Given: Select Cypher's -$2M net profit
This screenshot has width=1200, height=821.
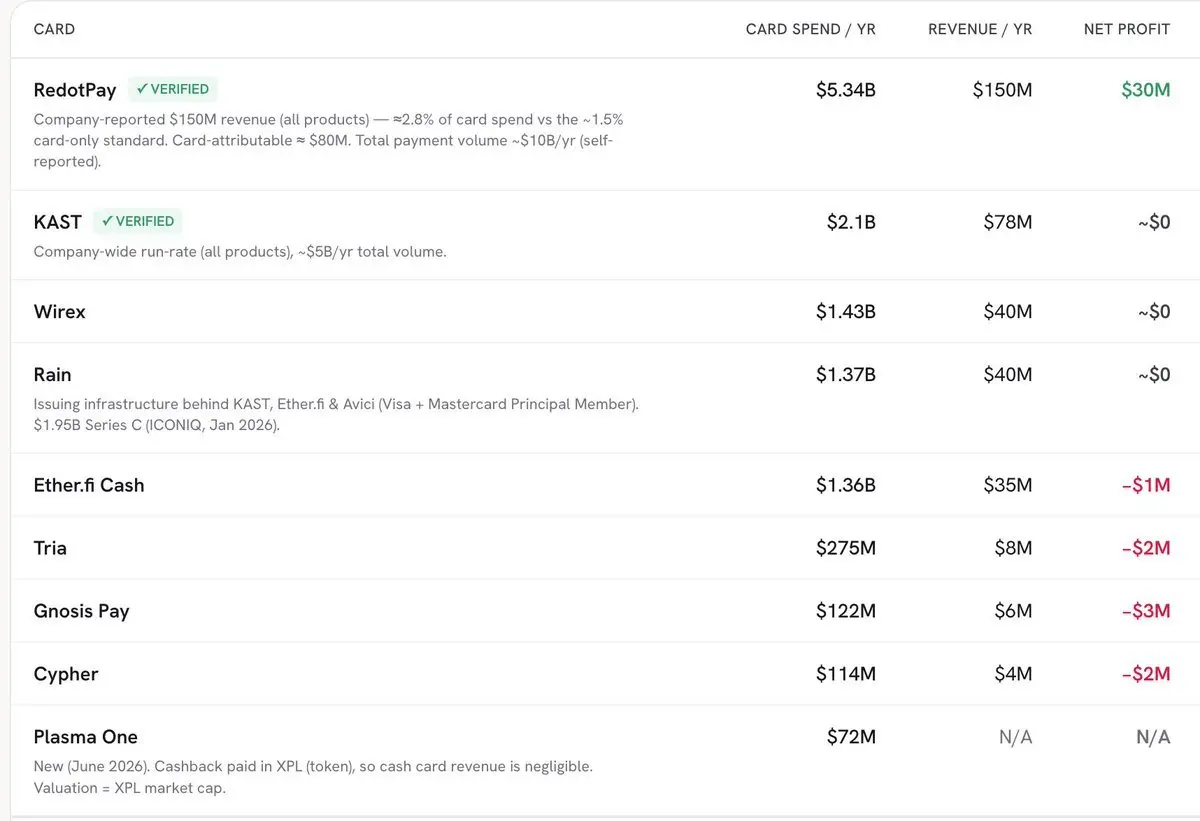Looking at the screenshot, I should click(x=1146, y=674).
